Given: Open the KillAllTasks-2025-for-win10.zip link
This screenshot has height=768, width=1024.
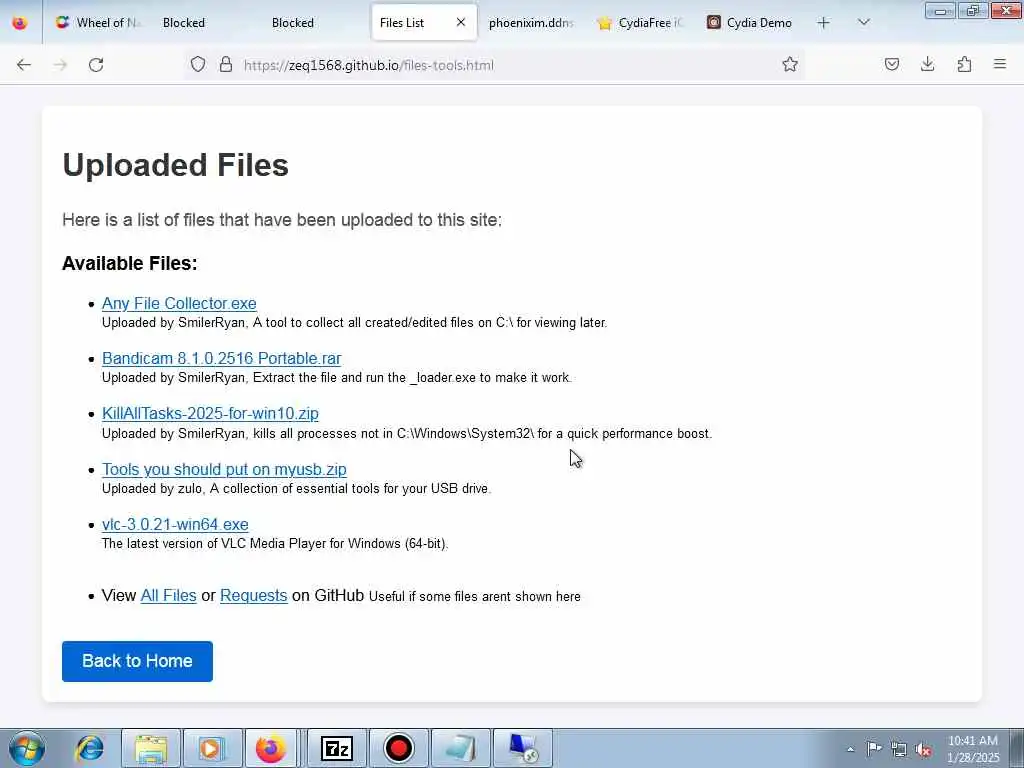Looking at the screenshot, I should [210, 413].
